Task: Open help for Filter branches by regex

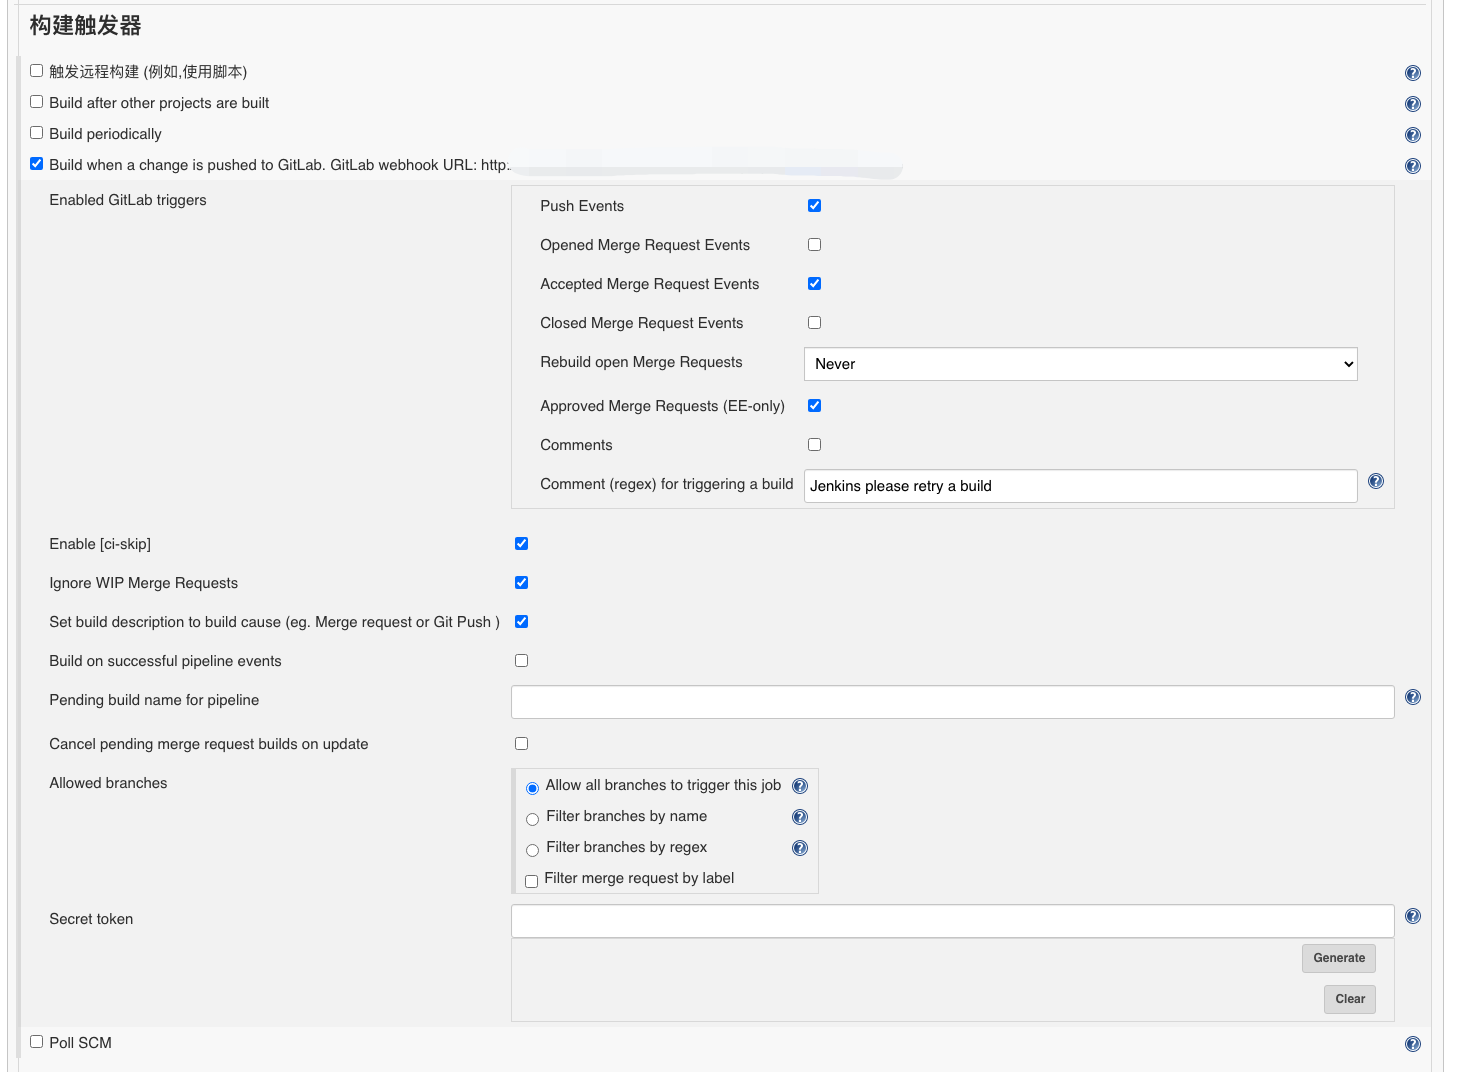Action: (799, 848)
